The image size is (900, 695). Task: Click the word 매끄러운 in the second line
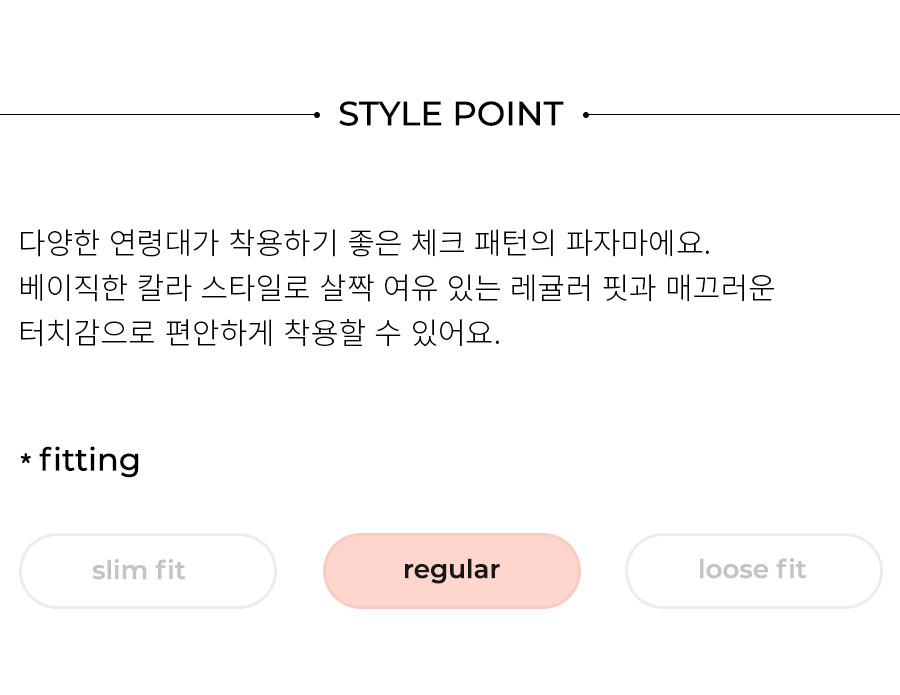[x=720, y=288]
